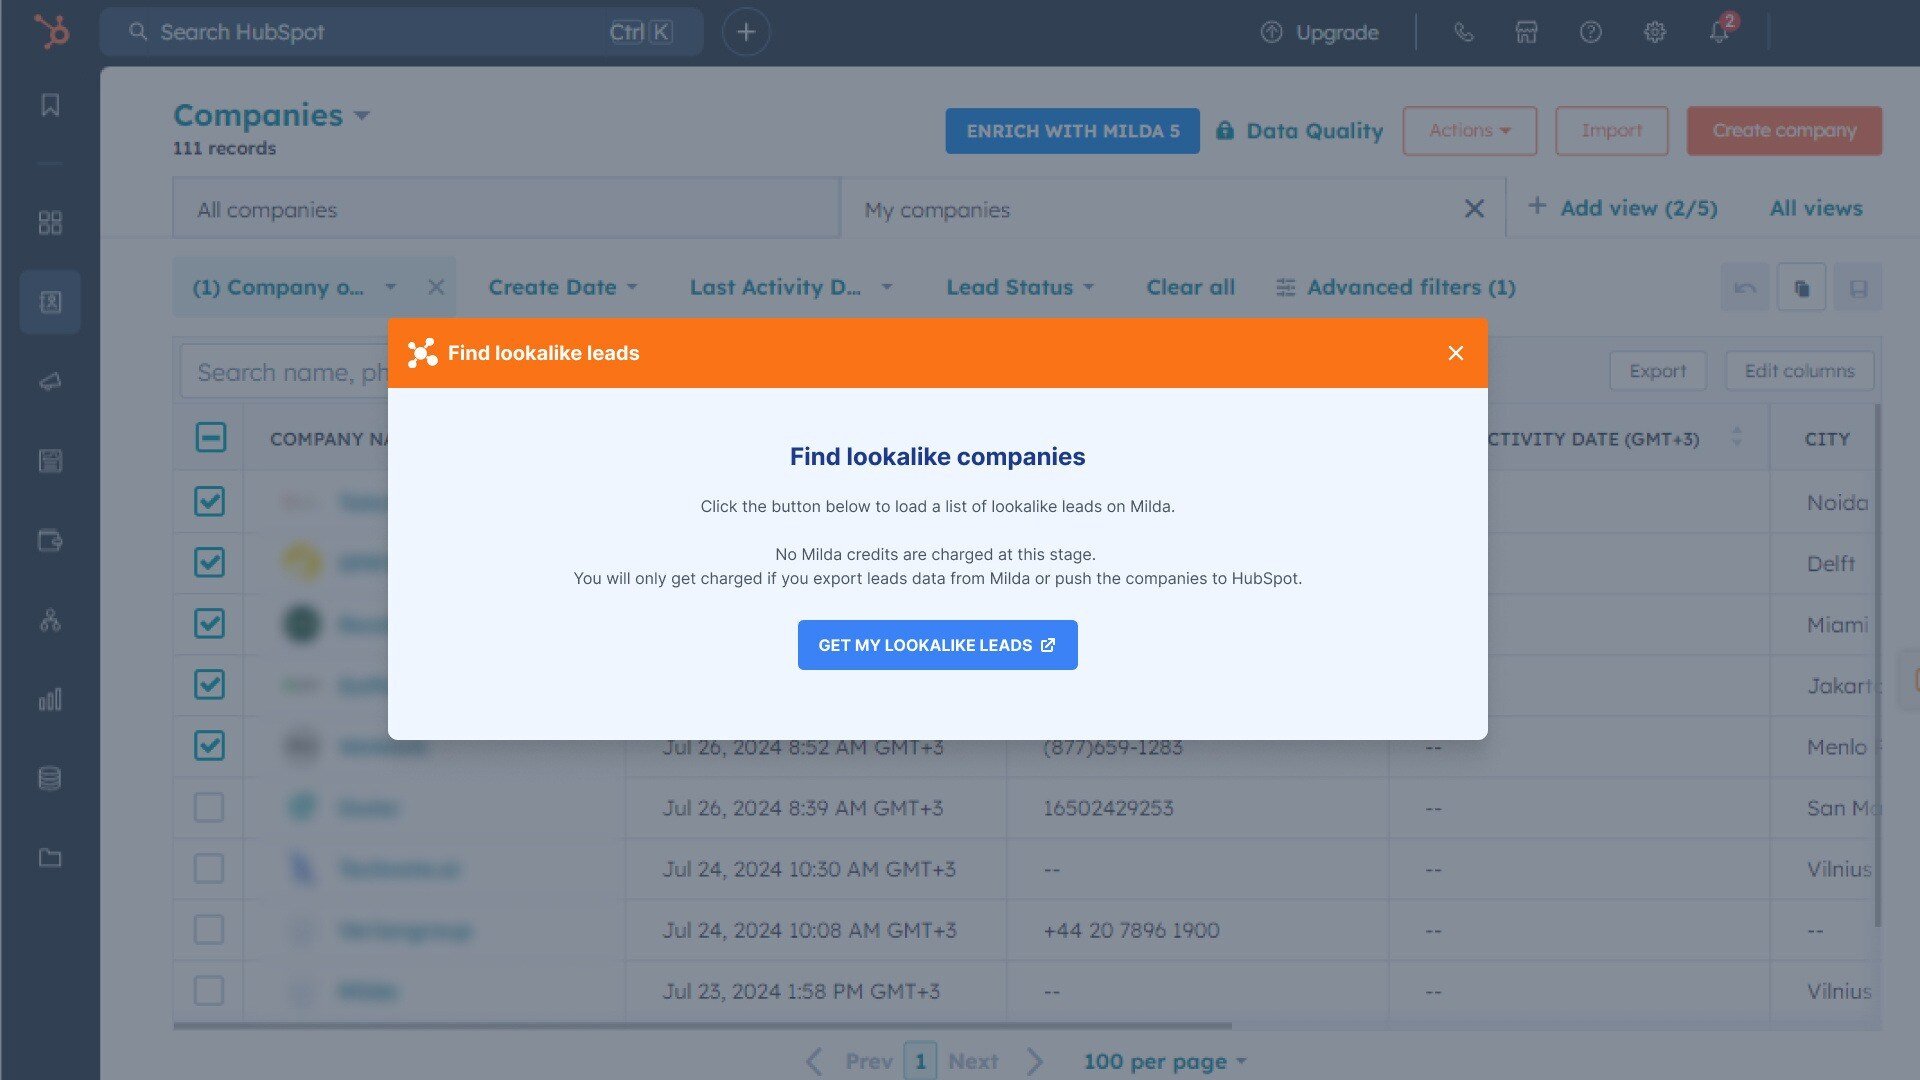This screenshot has width=1920, height=1080.
Task: Uncheck the Noida company row checkbox
Action: point(210,501)
